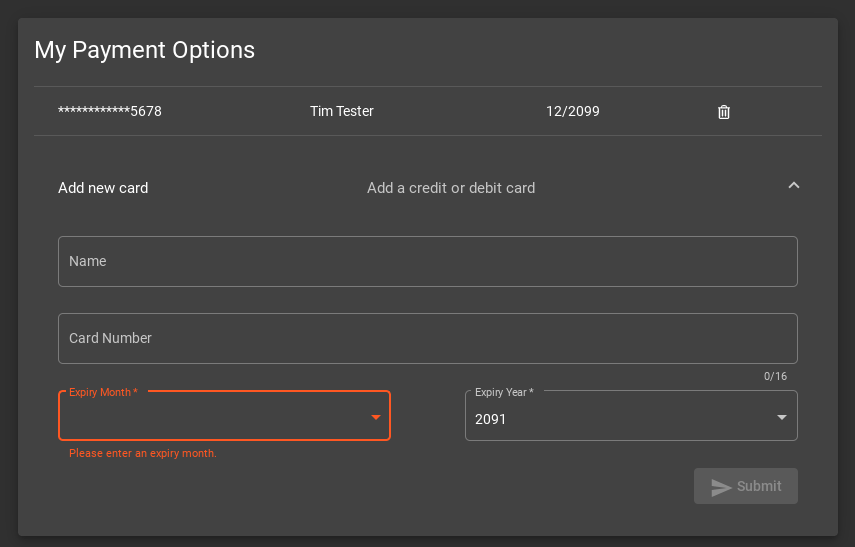This screenshot has height=547, width=855.
Task: Click the cardholder name Tim Tester
Action: click(x=342, y=111)
